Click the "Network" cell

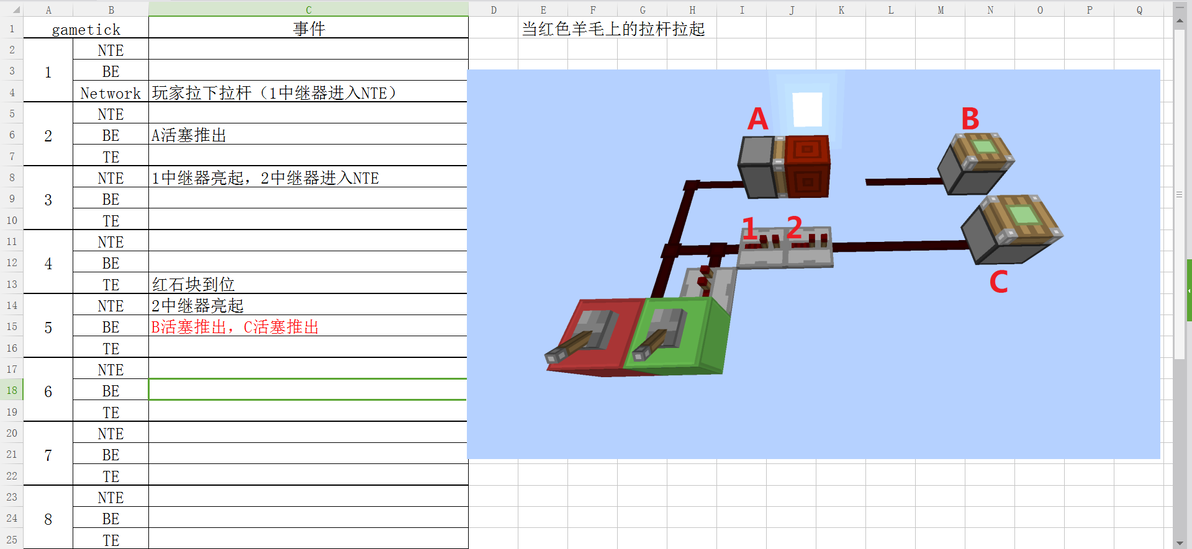[x=111, y=93]
